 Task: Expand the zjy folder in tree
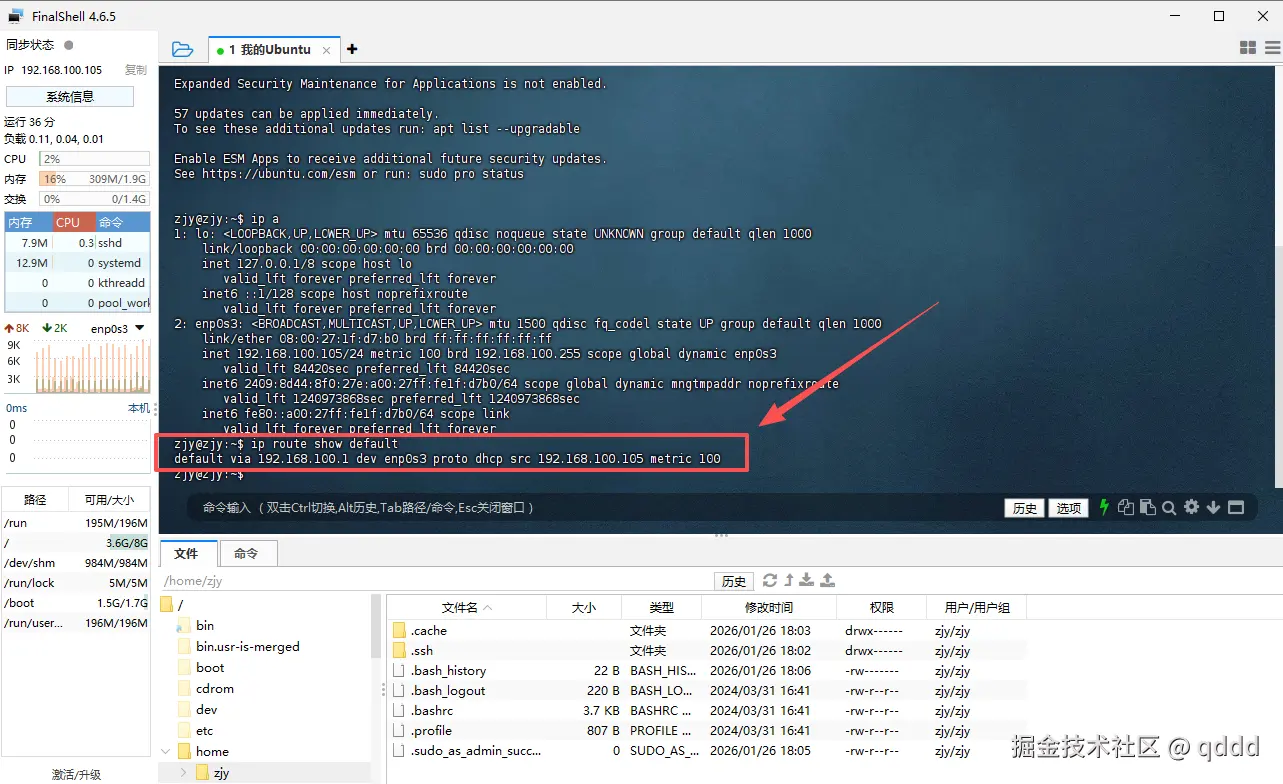pos(183,772)
